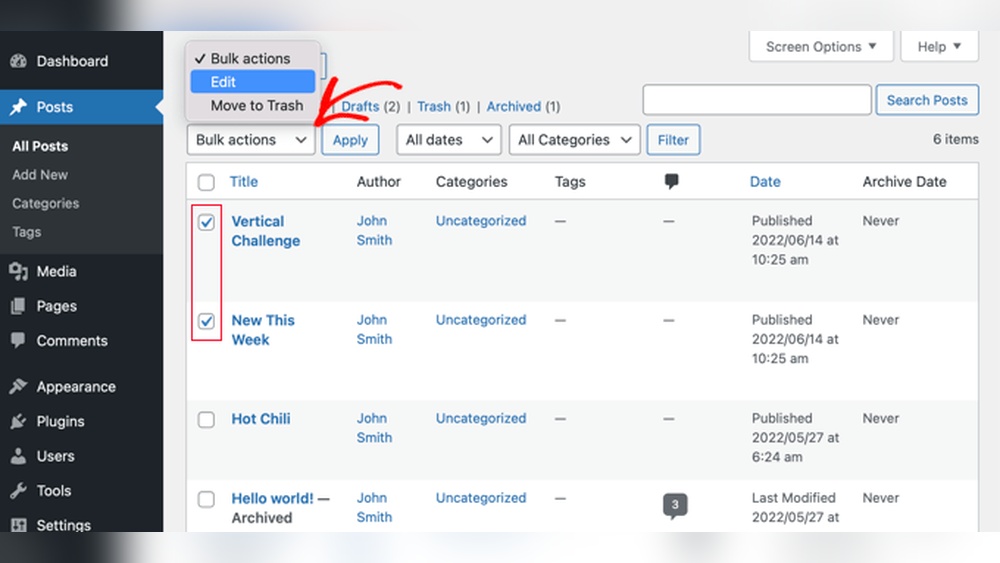1000x563 pixels.
Task: Open the New This Week post title
Action: coord(263,330)
